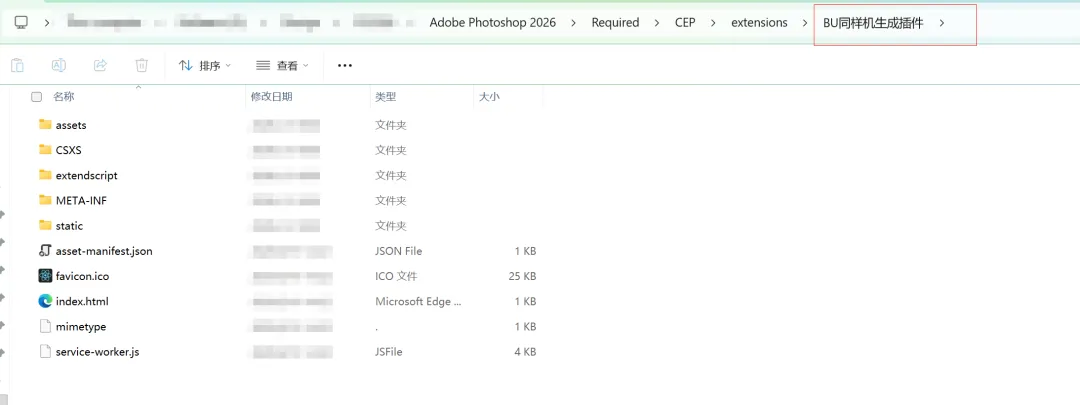Click the share icon in the toolbar
The height and width of the screenshot is (405, 1080).
tap(100, 65)
